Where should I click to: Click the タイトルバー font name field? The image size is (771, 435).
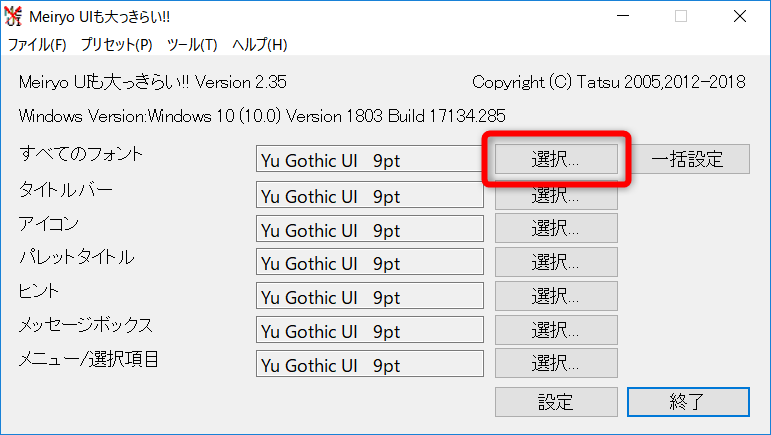pos(369,195)
